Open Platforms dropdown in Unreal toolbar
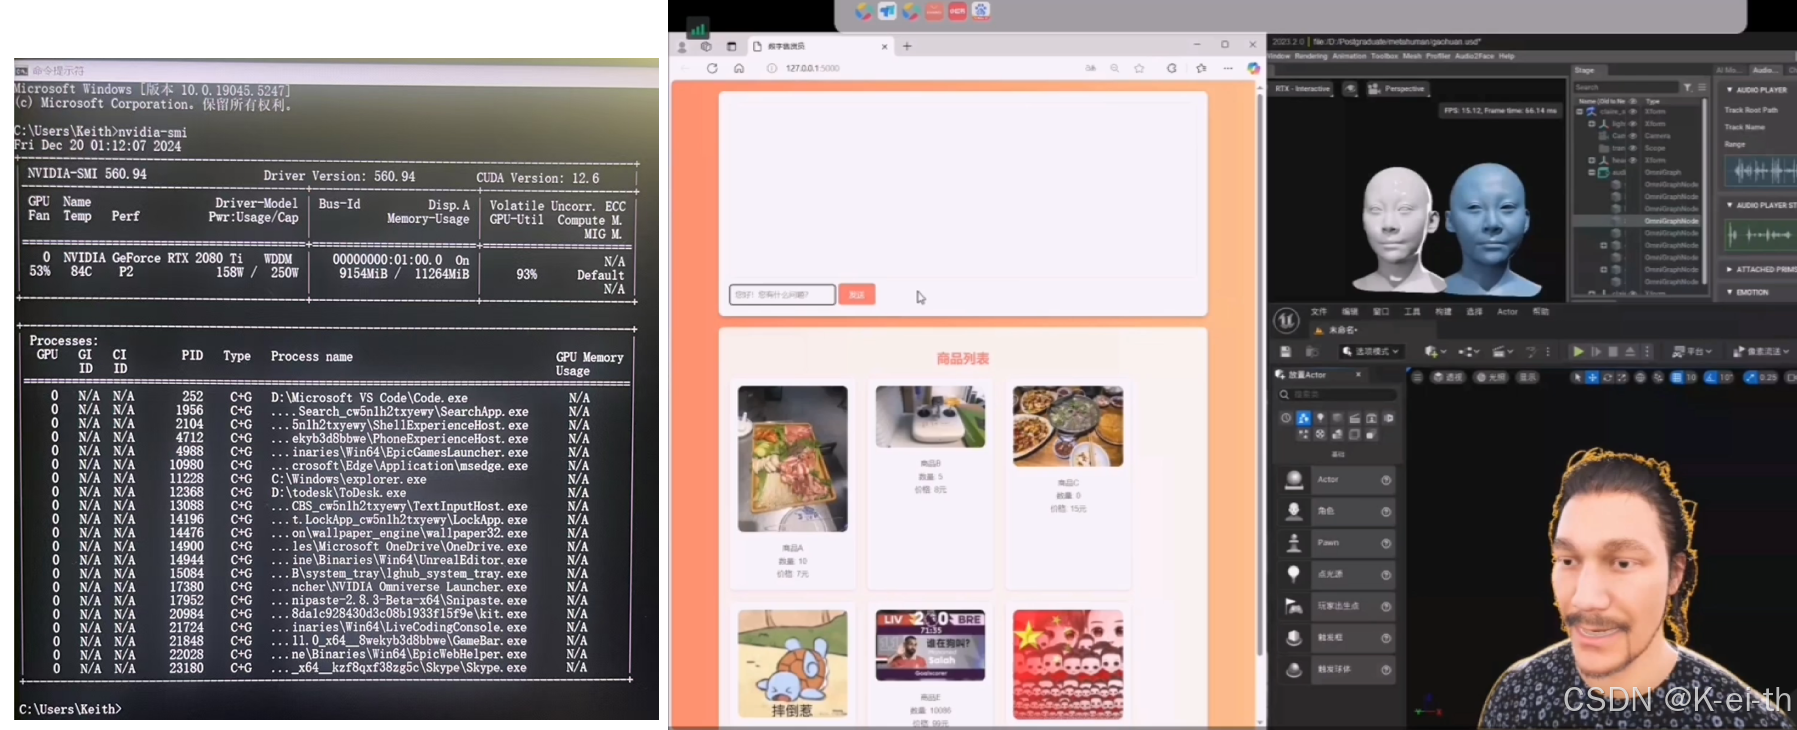1797x730 pixels. [1692, 352]
